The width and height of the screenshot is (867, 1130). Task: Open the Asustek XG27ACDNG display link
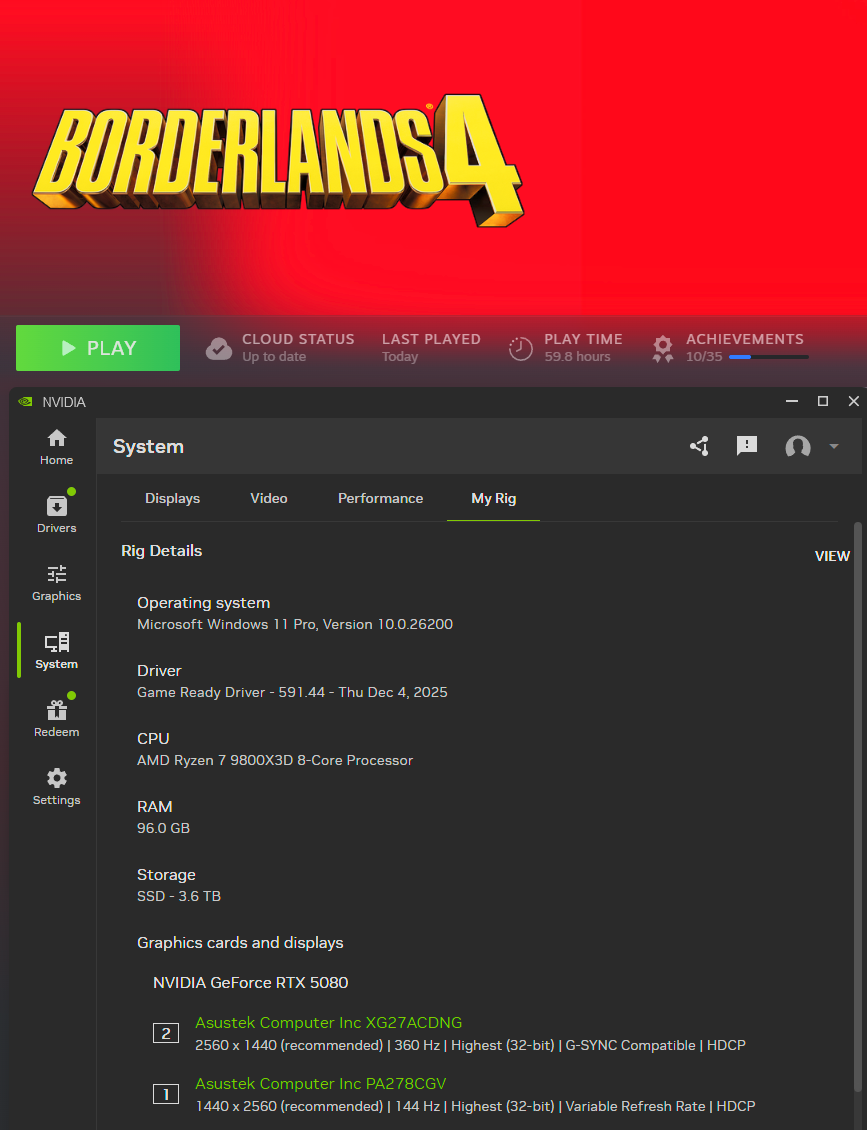(x=329, y=1023)
